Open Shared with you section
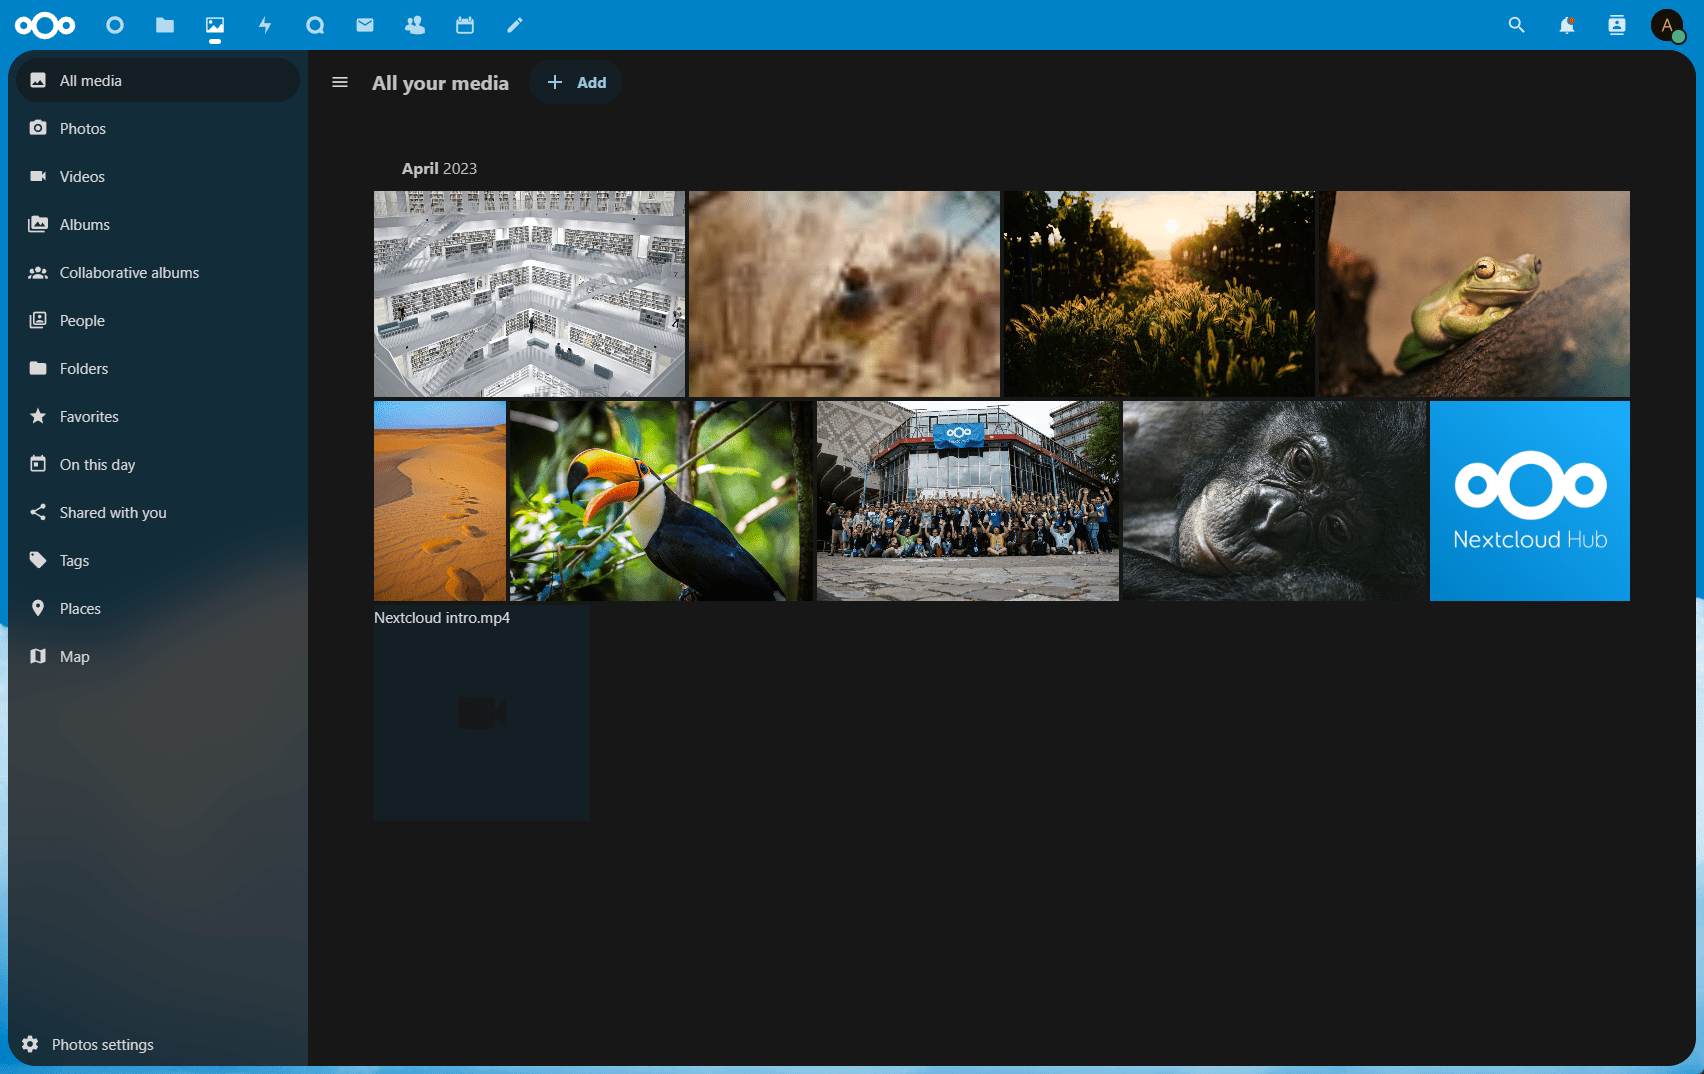 [x=158, y=512]
